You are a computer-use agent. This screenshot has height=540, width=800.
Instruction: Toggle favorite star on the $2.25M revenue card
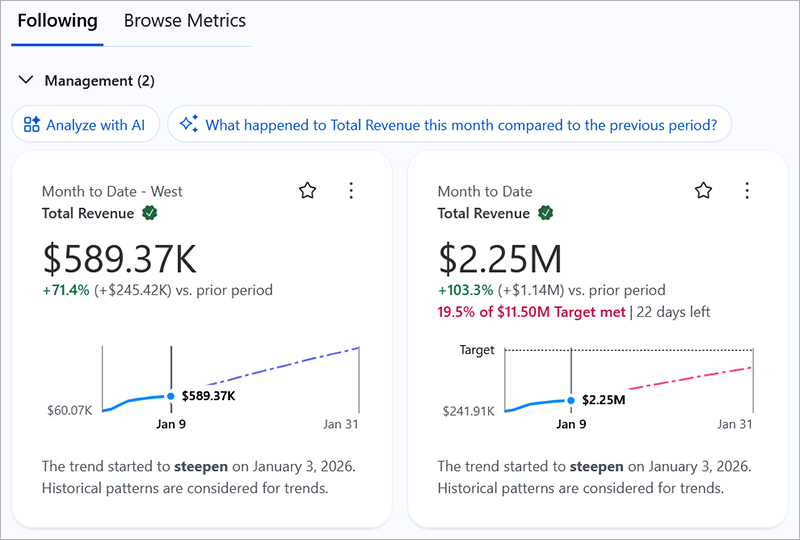[703, 191]
